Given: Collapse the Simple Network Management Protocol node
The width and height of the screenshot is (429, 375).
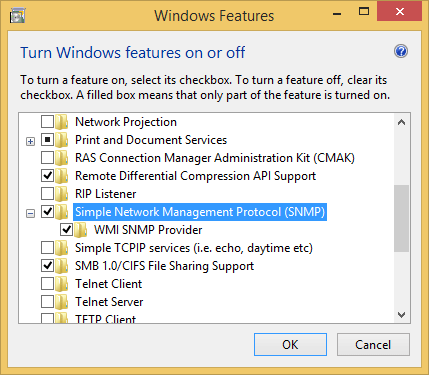Looking at the screenshot, I should coord(30,213).
